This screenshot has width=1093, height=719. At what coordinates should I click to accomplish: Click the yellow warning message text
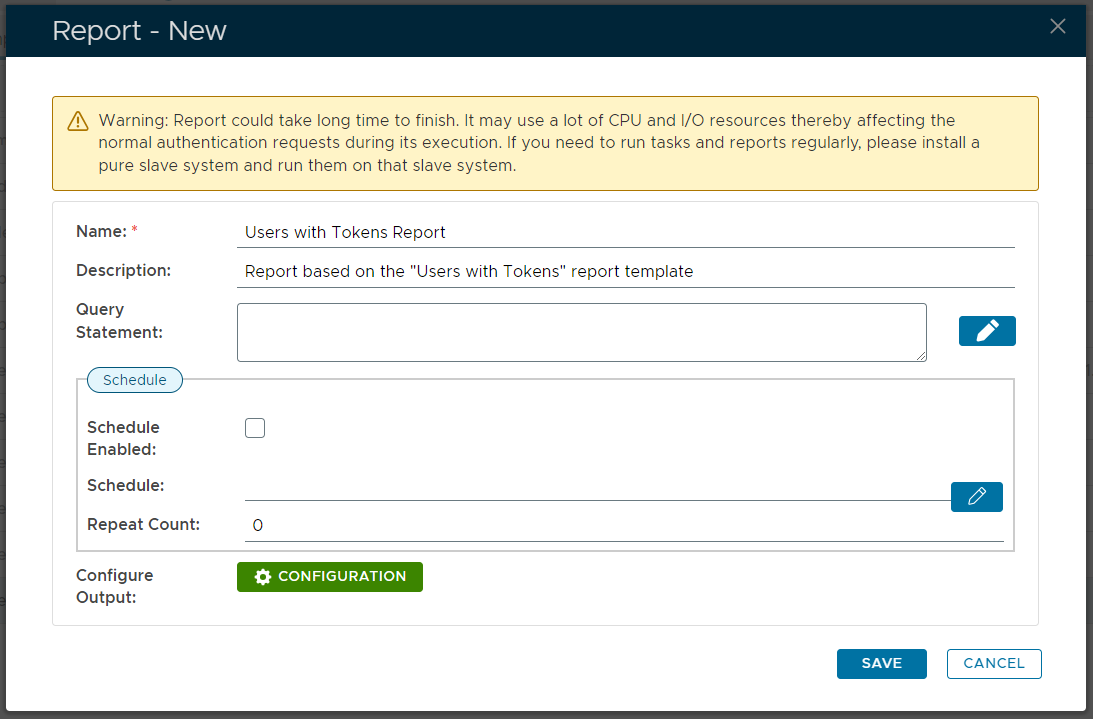(540, 143)
